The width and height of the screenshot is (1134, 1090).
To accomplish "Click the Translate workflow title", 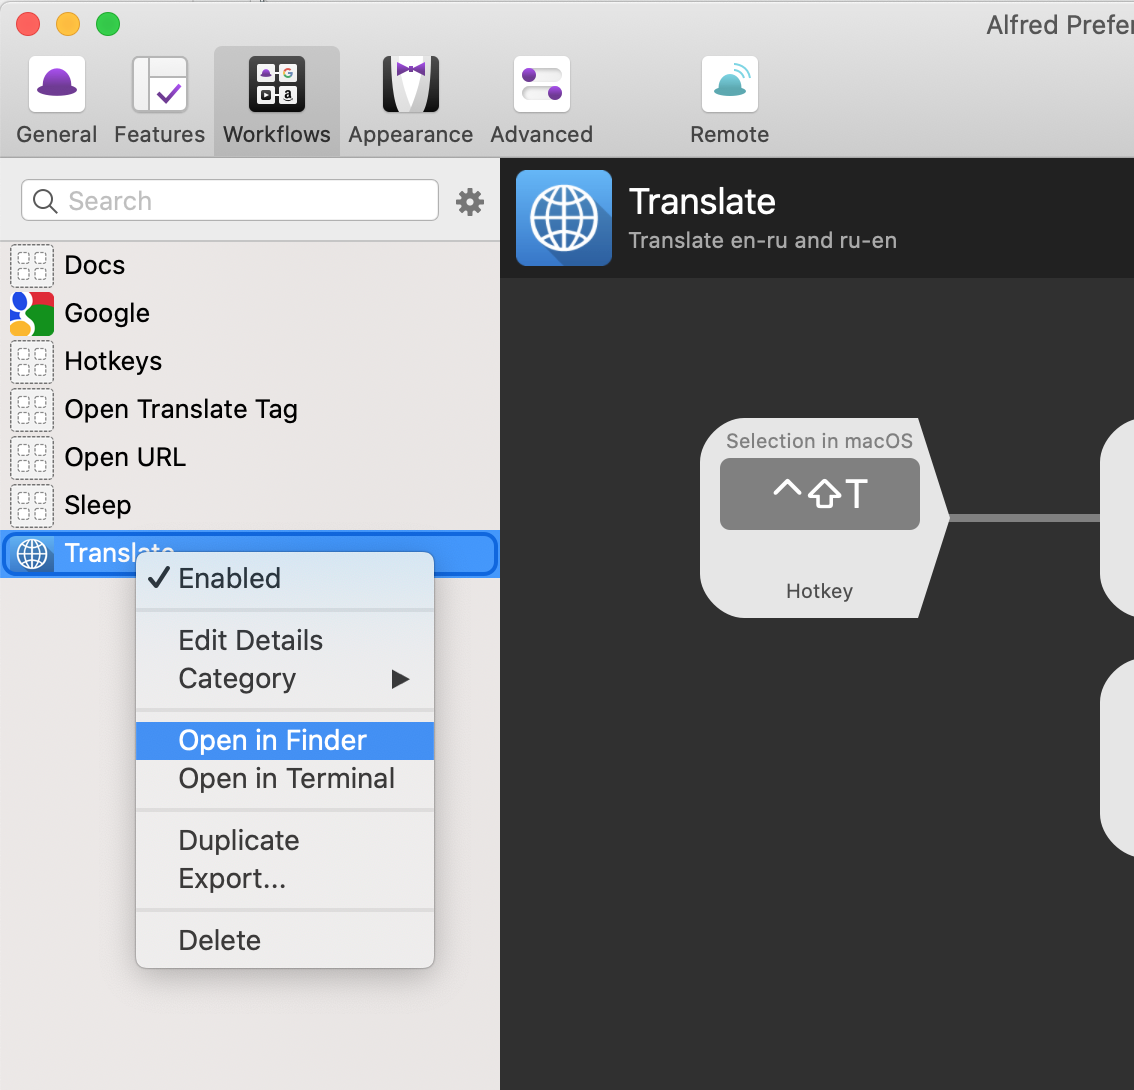I will (x=702, y=201).
